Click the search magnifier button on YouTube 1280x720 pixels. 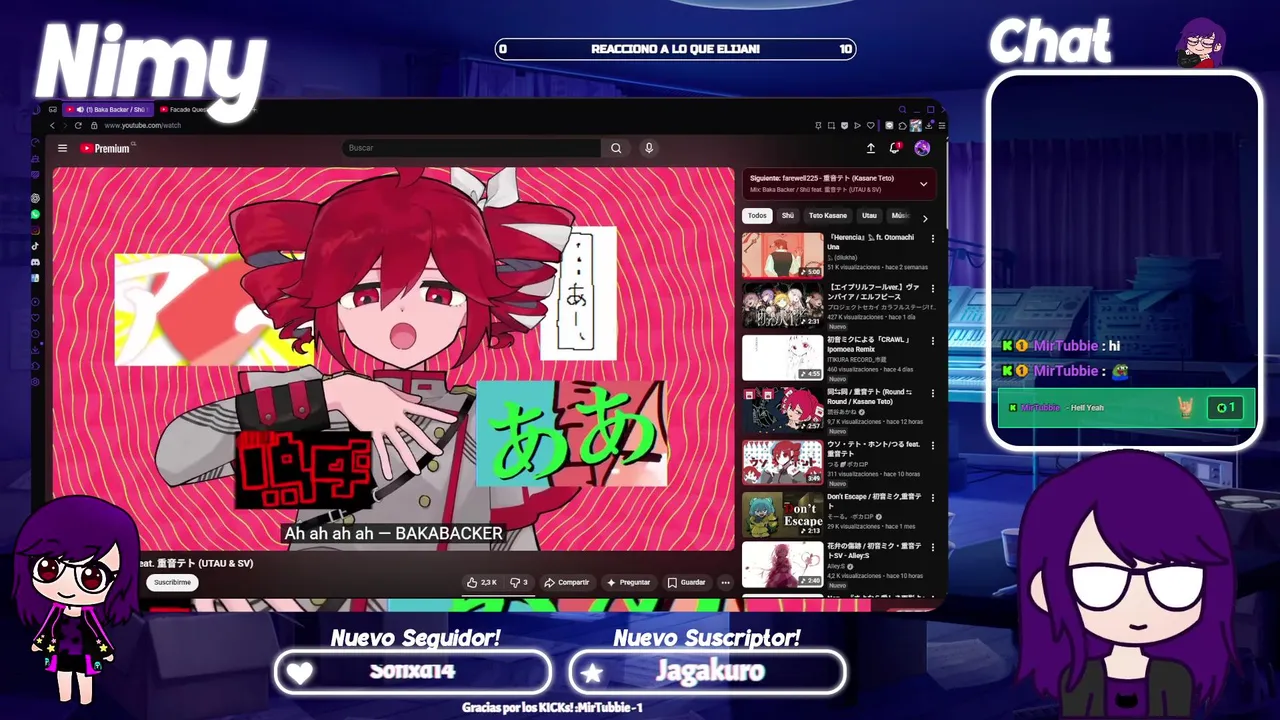616,148
